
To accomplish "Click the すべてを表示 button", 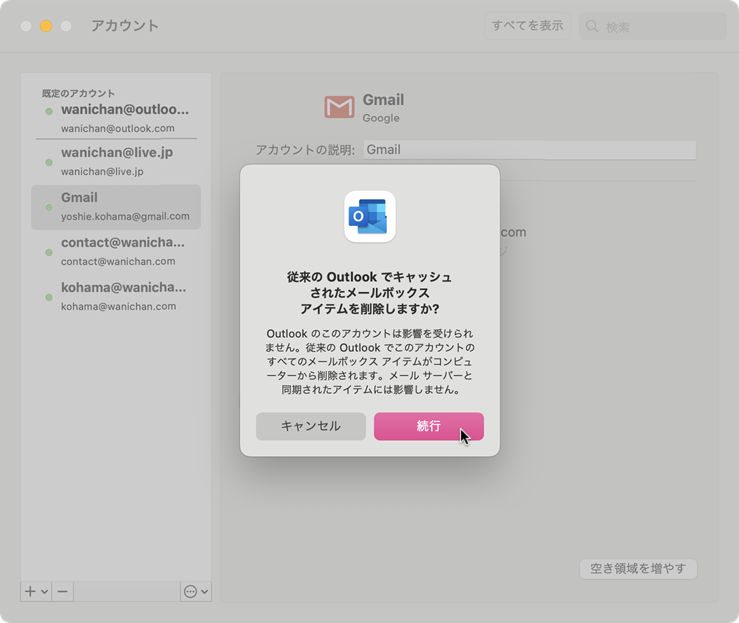I will click(x=527, y=26).
